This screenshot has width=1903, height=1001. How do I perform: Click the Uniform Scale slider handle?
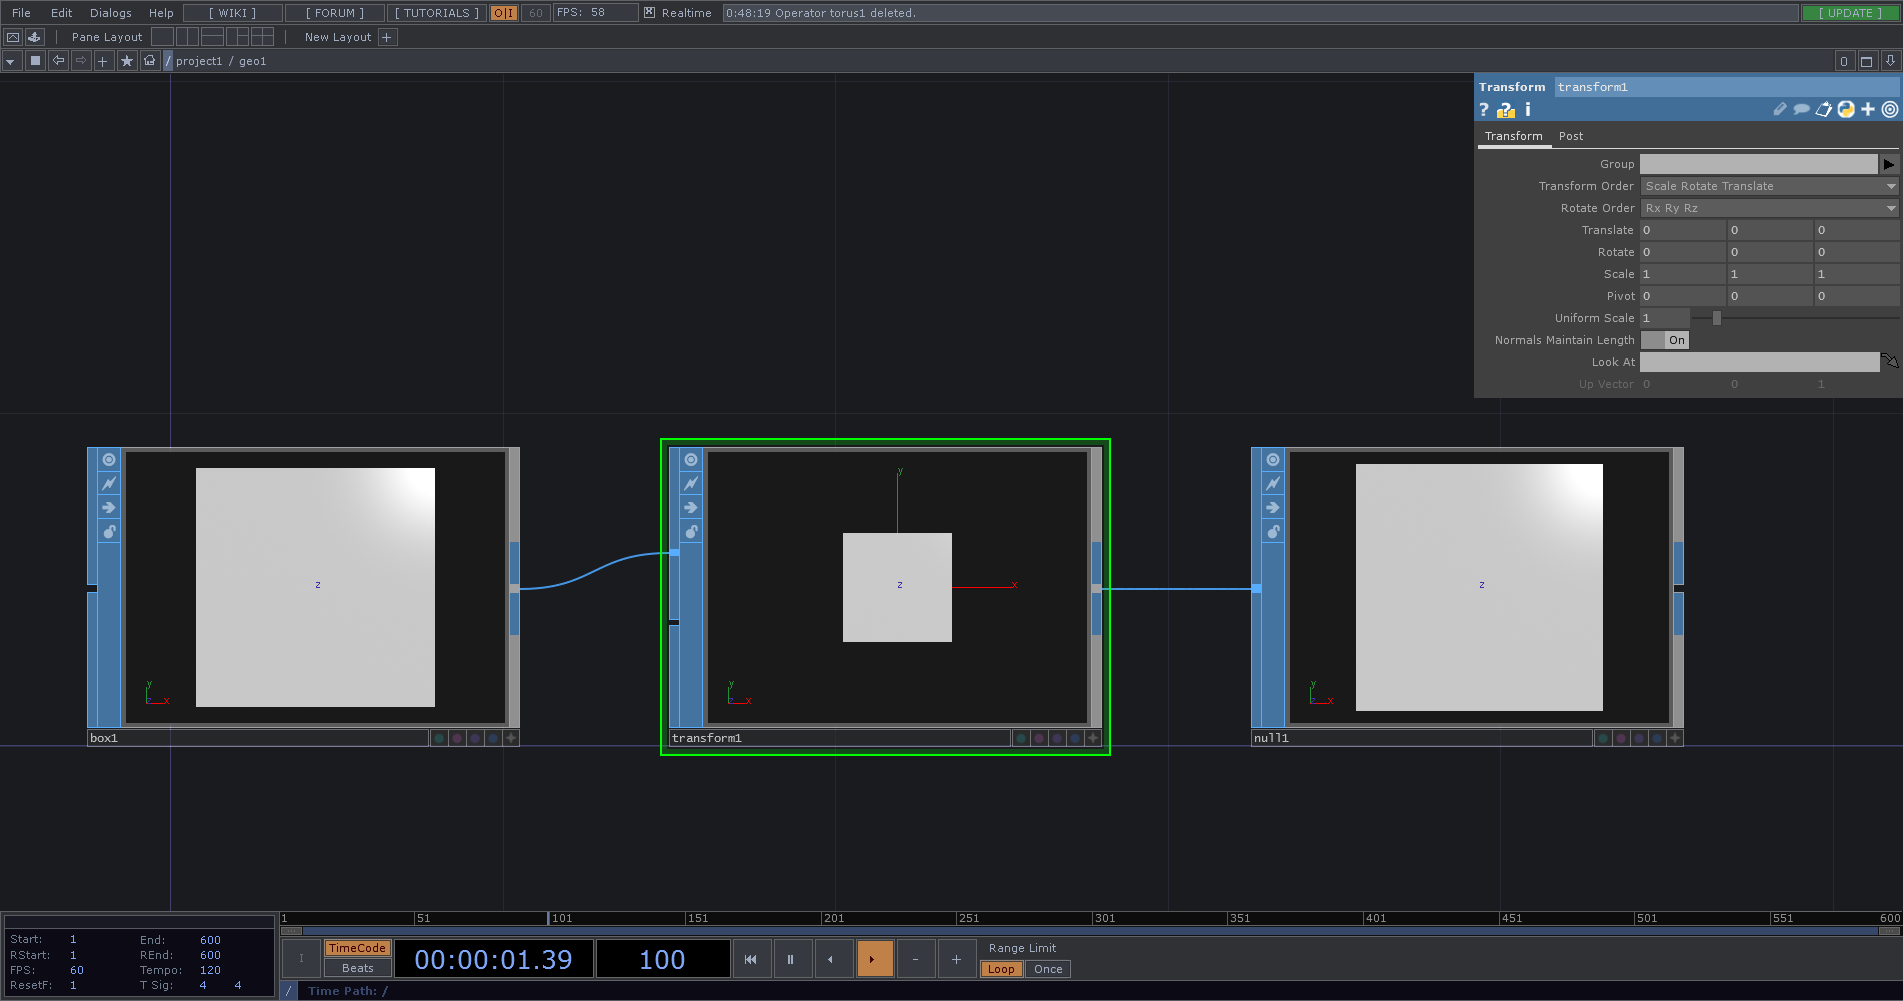[x=1717, y=318]
